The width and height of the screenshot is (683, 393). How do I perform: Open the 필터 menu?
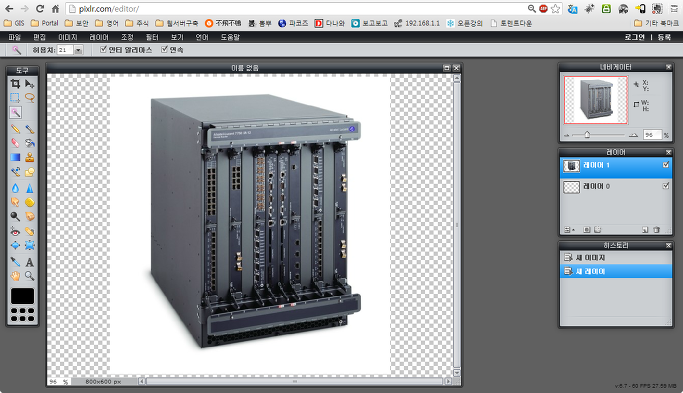(152, 37)
